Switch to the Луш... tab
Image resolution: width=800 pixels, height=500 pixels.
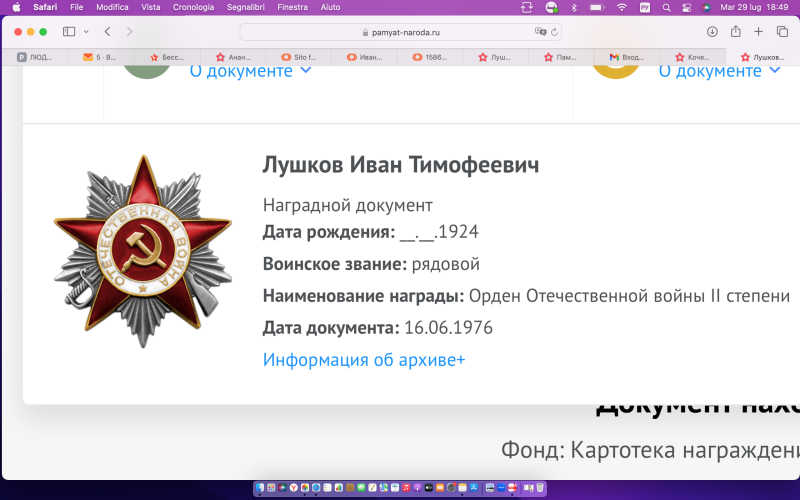pyautogui.click(x=495, y=57)
